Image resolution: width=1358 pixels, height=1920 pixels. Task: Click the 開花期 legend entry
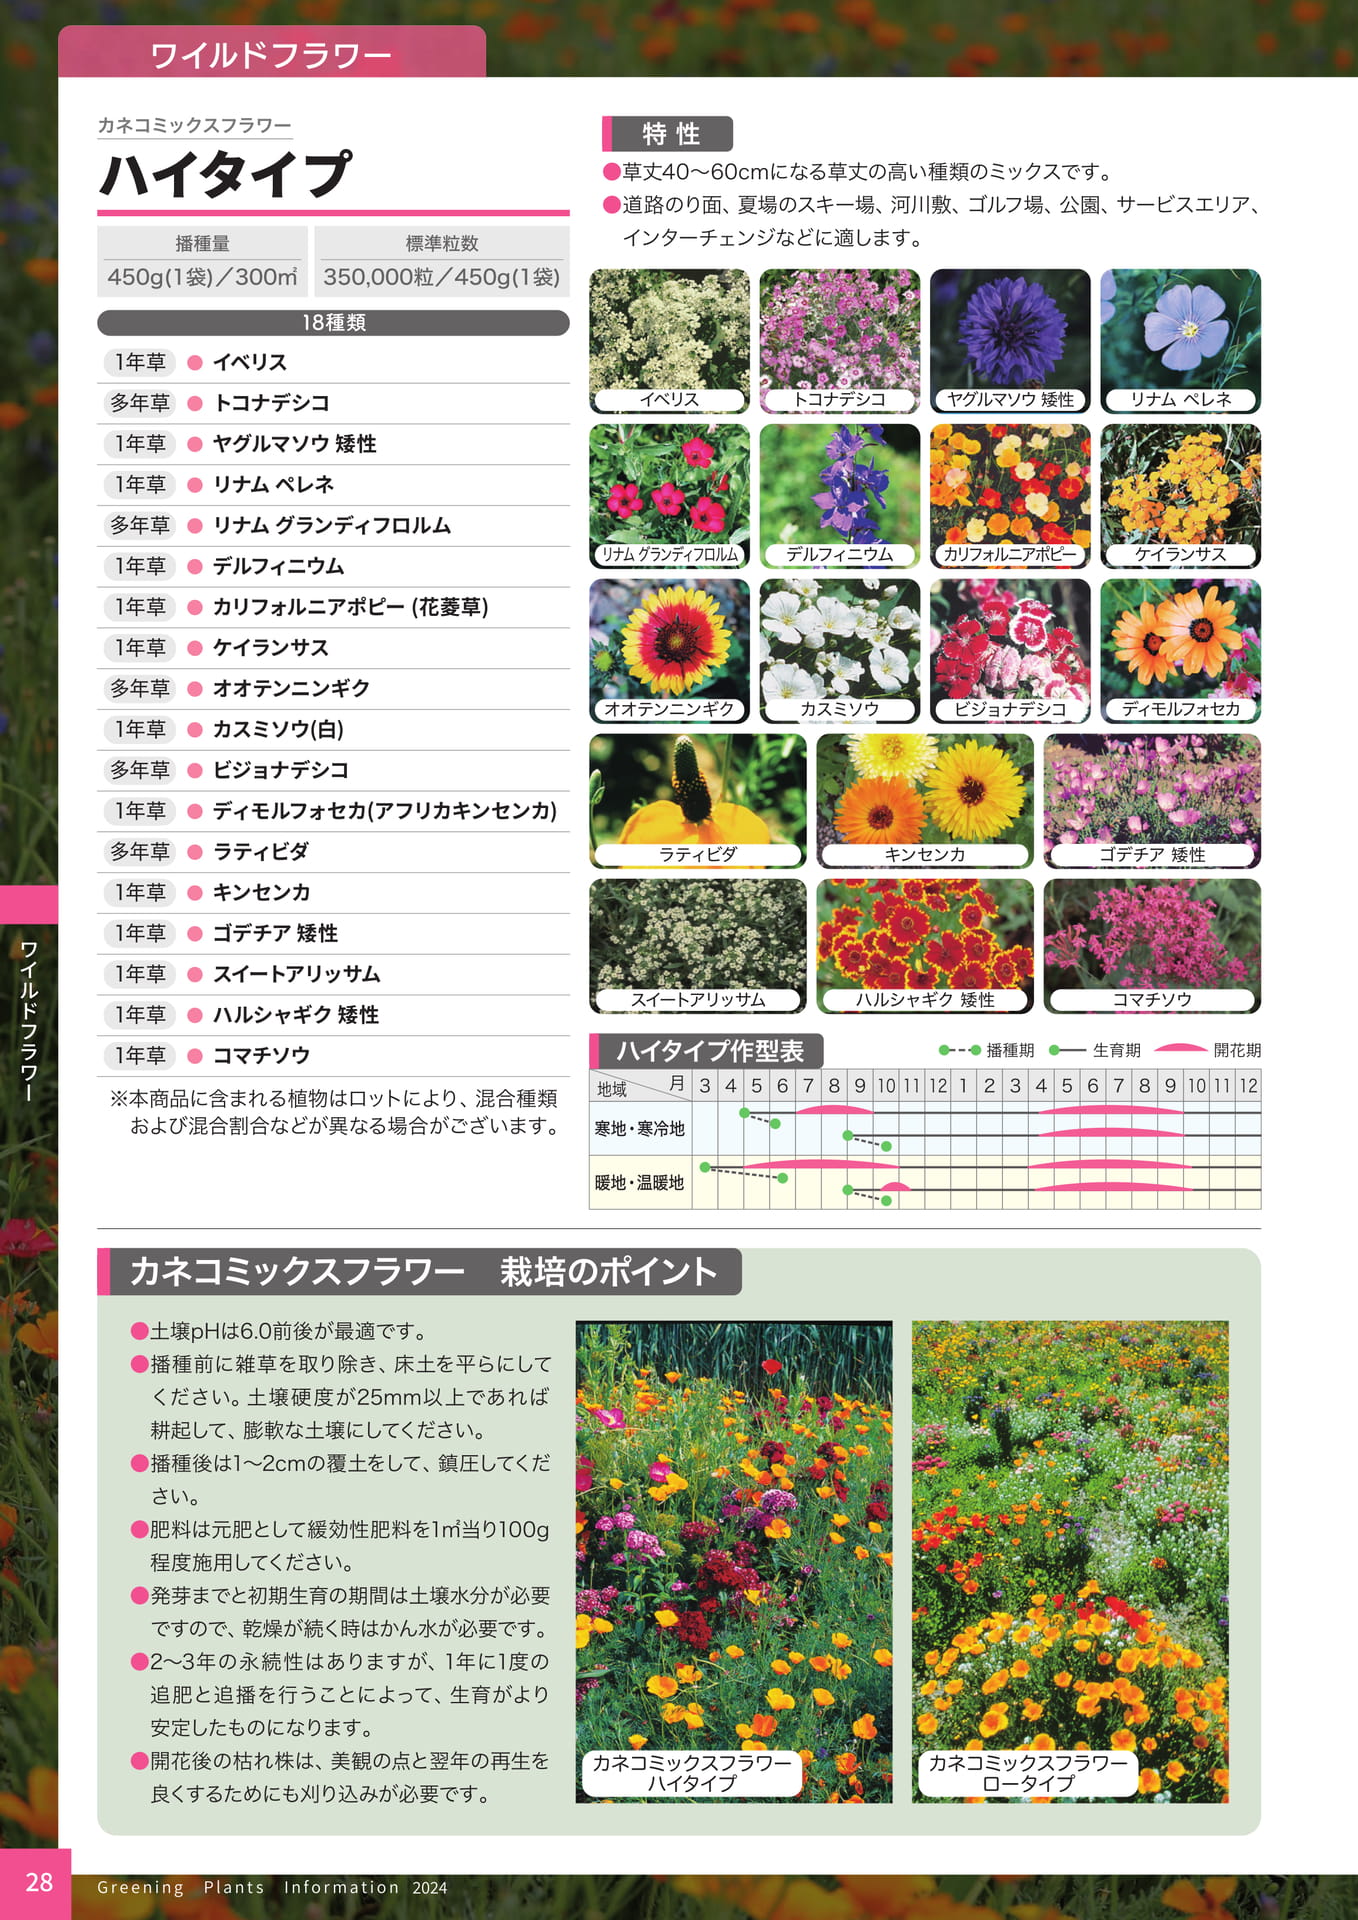[1208, 1050]
